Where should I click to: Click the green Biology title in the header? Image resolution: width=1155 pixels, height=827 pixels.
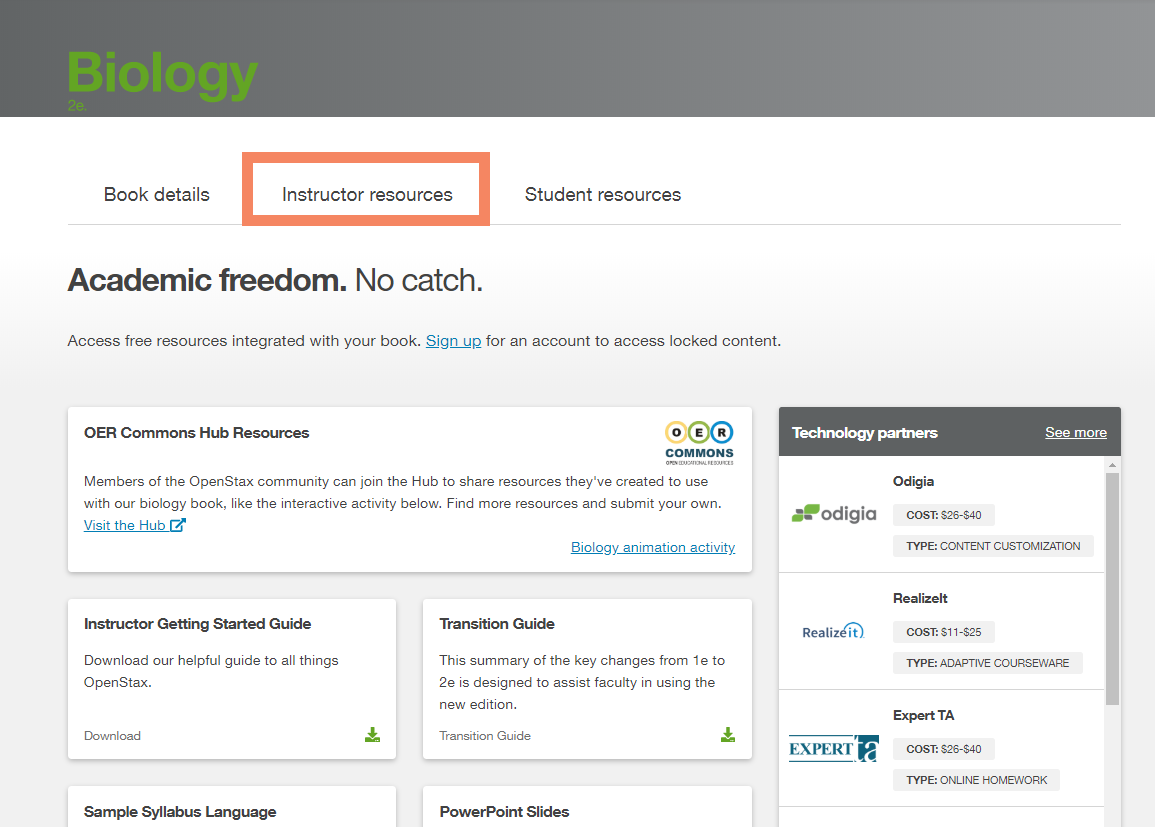162,74
